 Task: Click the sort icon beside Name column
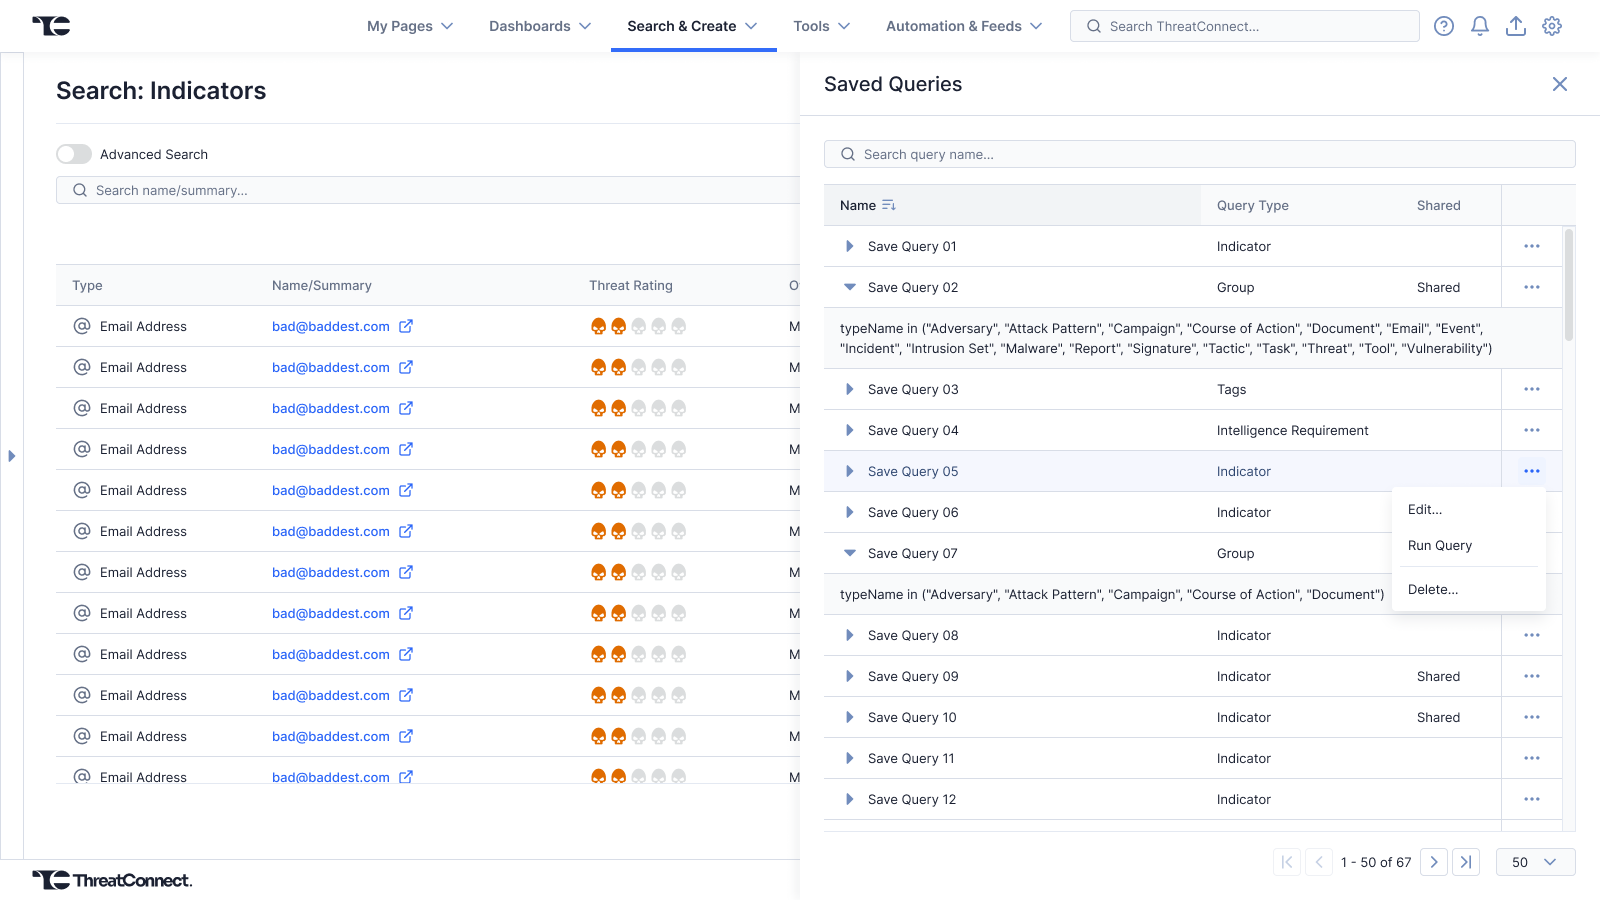(888, 205)
